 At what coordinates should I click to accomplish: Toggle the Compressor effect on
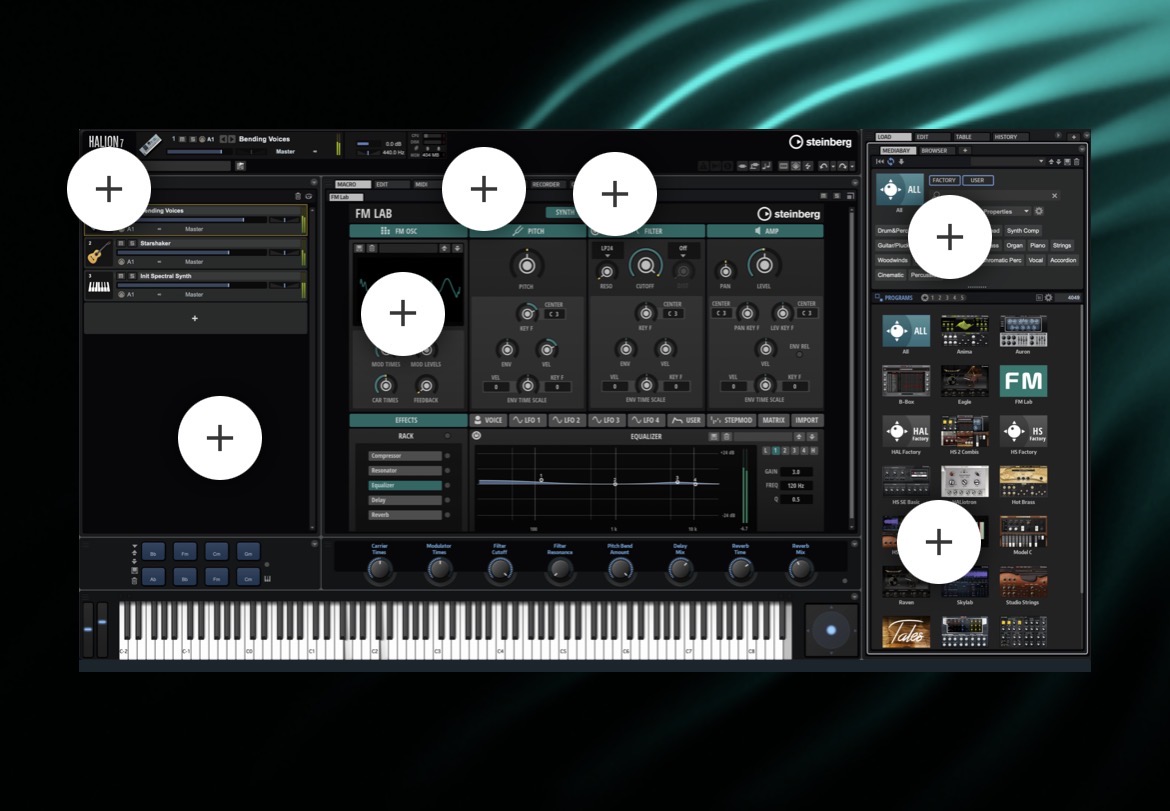pos(448,456)
